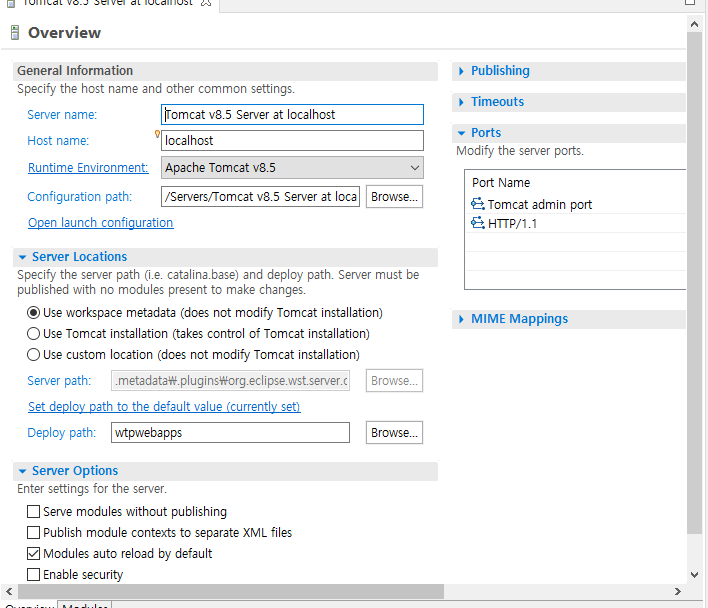Select the HTTP/1.1 port row

tap(576, 223)
